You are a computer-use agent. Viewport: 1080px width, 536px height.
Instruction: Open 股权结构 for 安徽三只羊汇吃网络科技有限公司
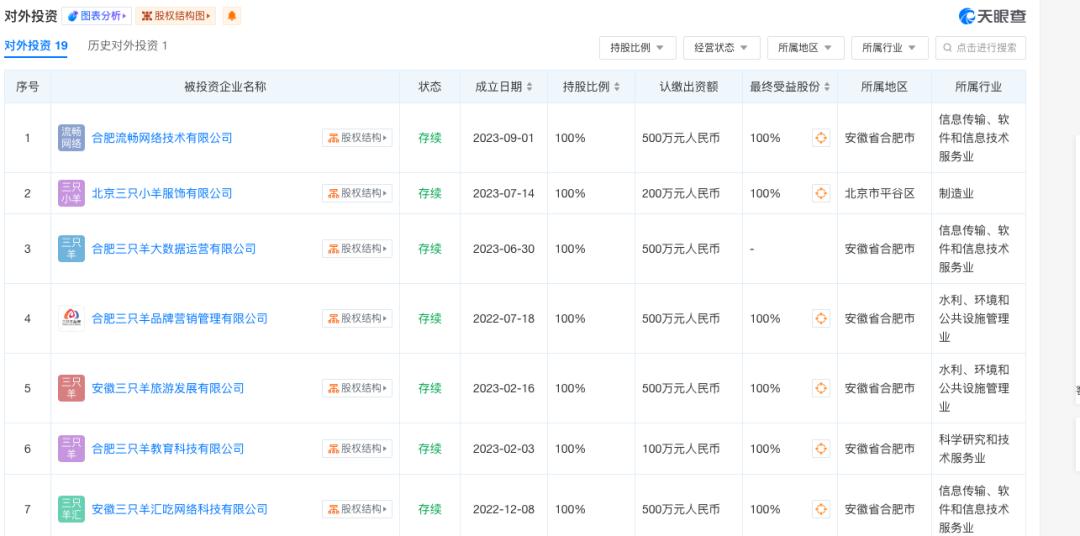357,509
